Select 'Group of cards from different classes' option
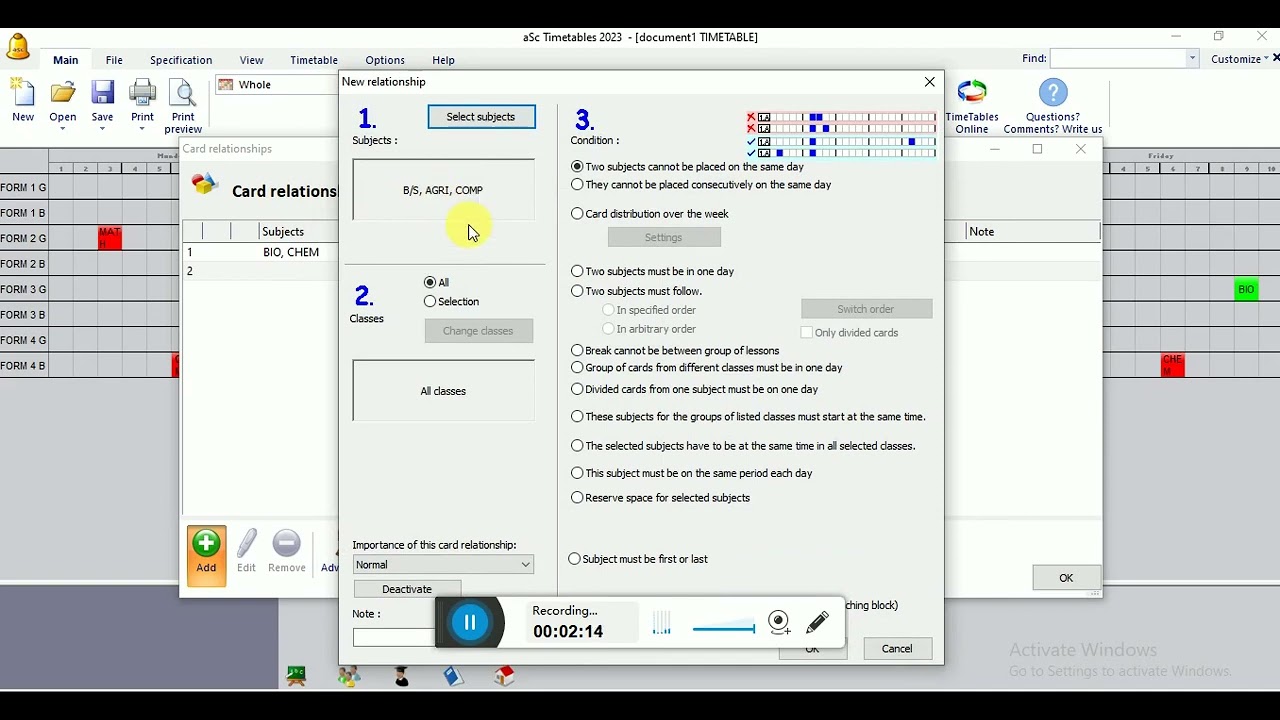1280x720 pixels. 577,368
